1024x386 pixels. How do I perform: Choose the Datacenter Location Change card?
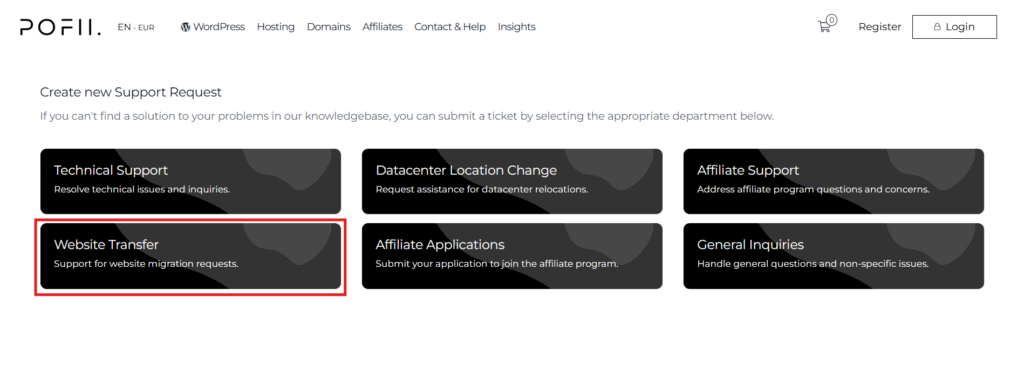click(x=512, y=181)
